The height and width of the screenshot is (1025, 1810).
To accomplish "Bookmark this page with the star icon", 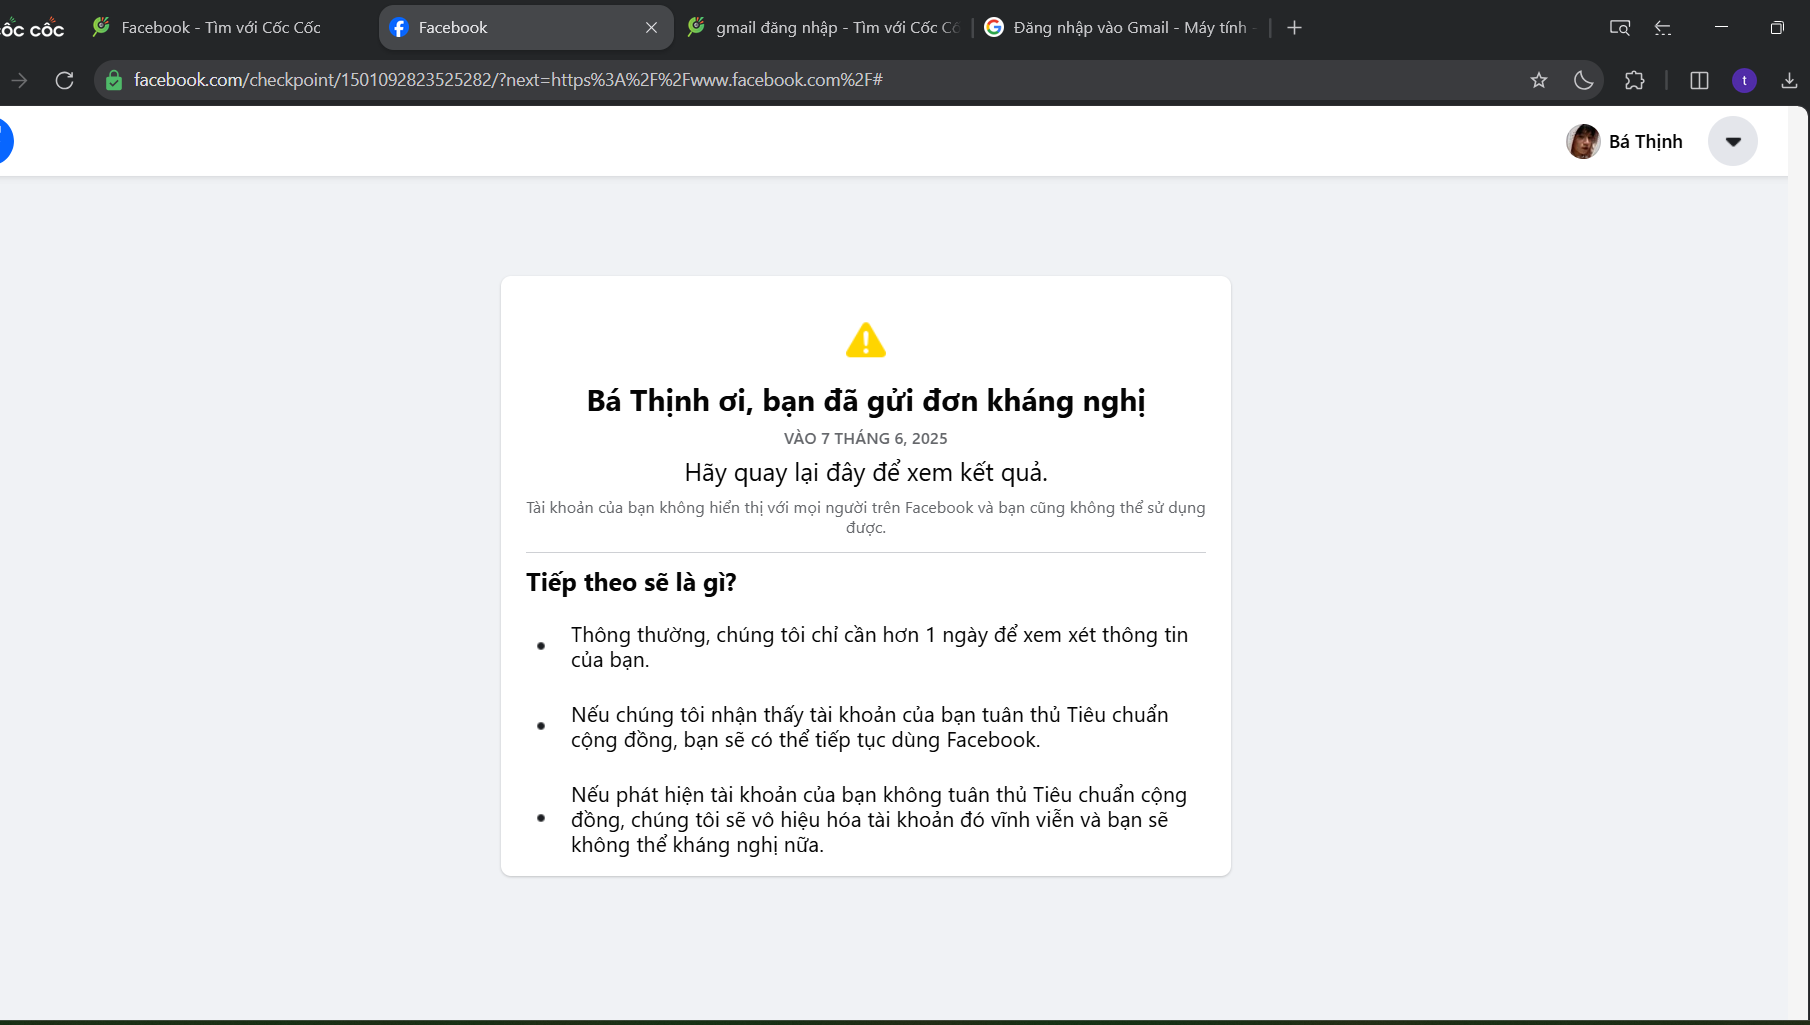I will click(1539, 80).
